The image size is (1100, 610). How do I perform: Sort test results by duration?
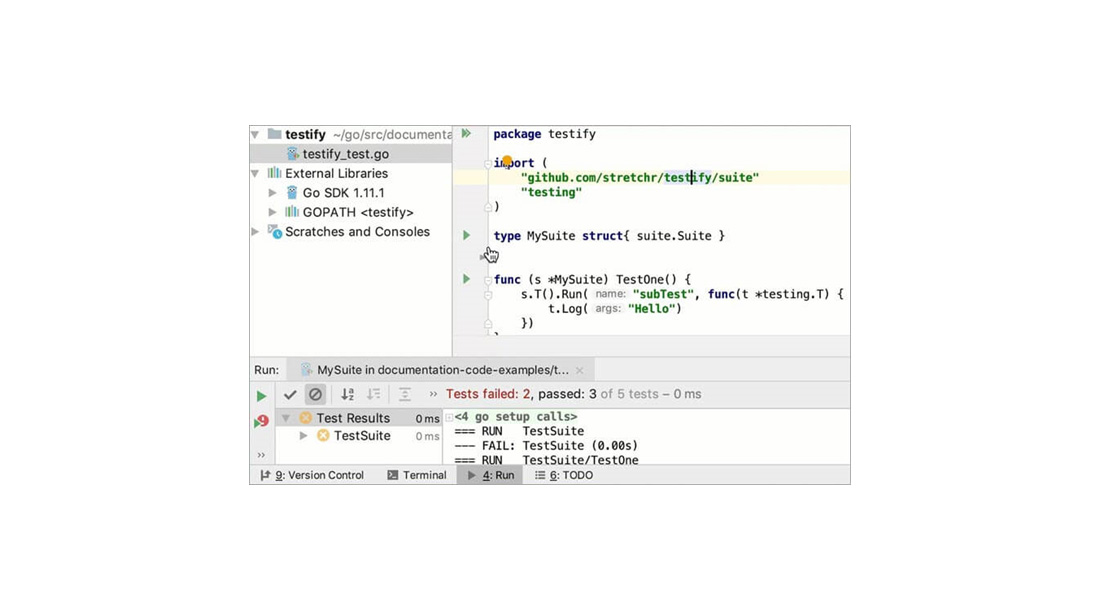pyautogui.click(x=374, y=395)
